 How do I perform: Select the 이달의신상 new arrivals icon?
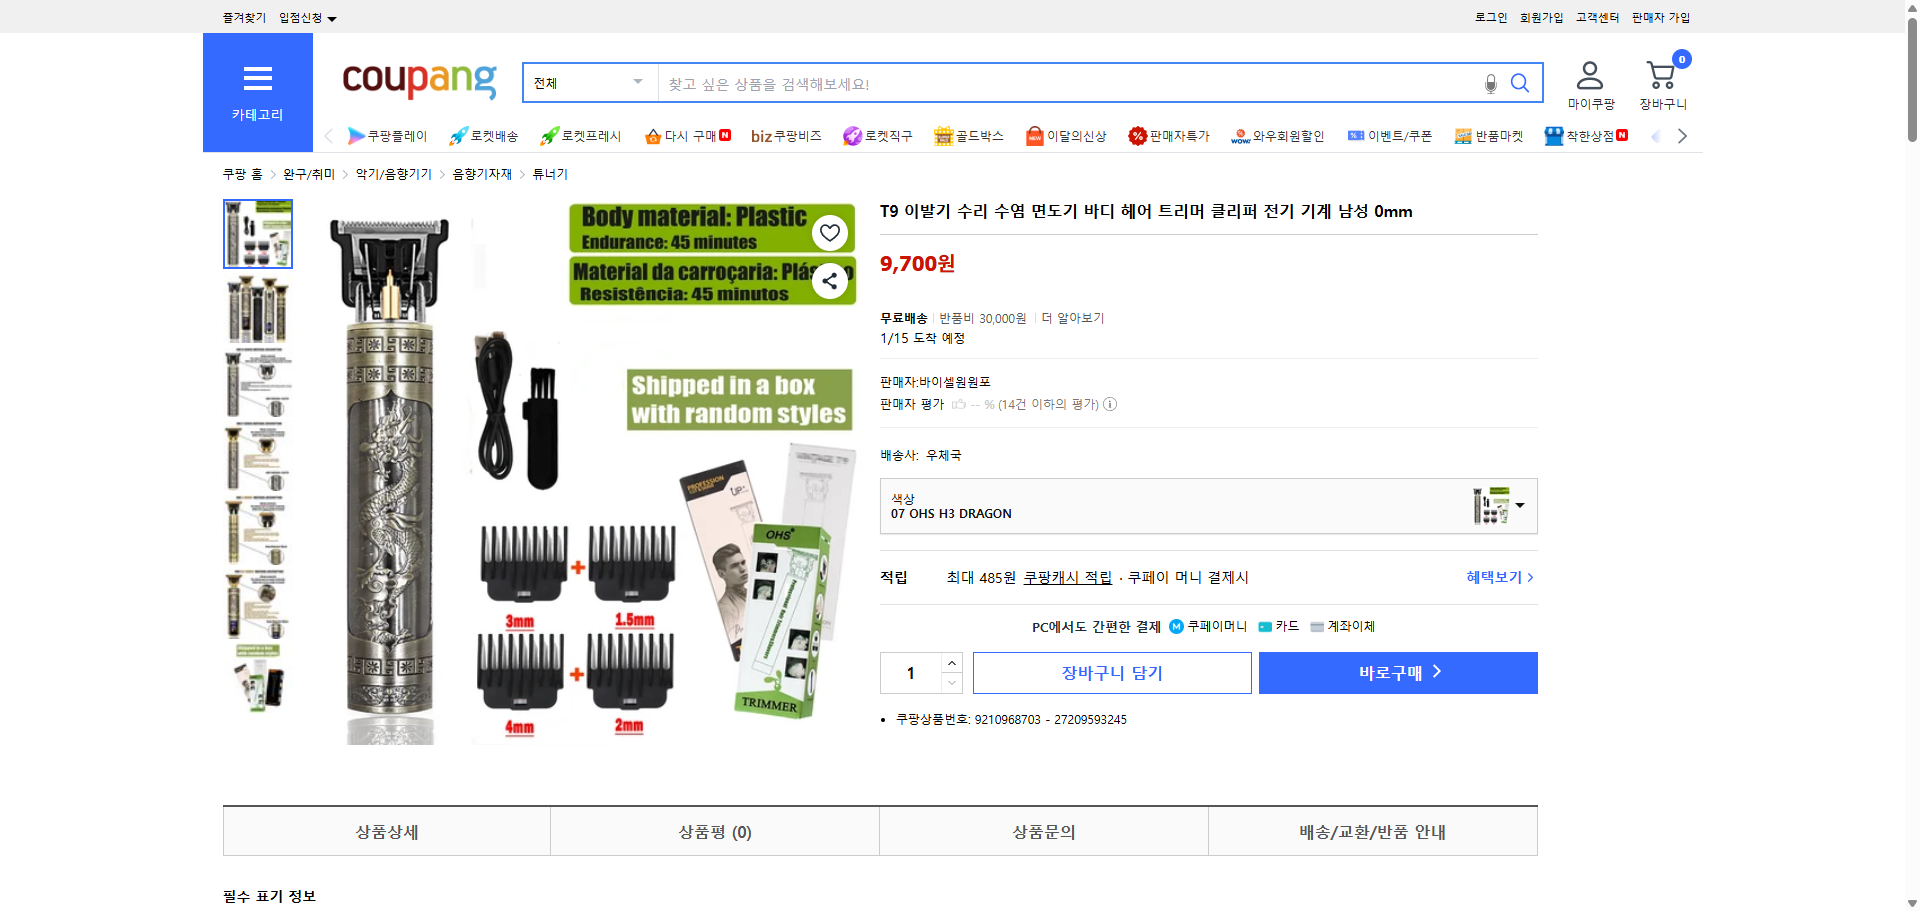(1066, 136)
